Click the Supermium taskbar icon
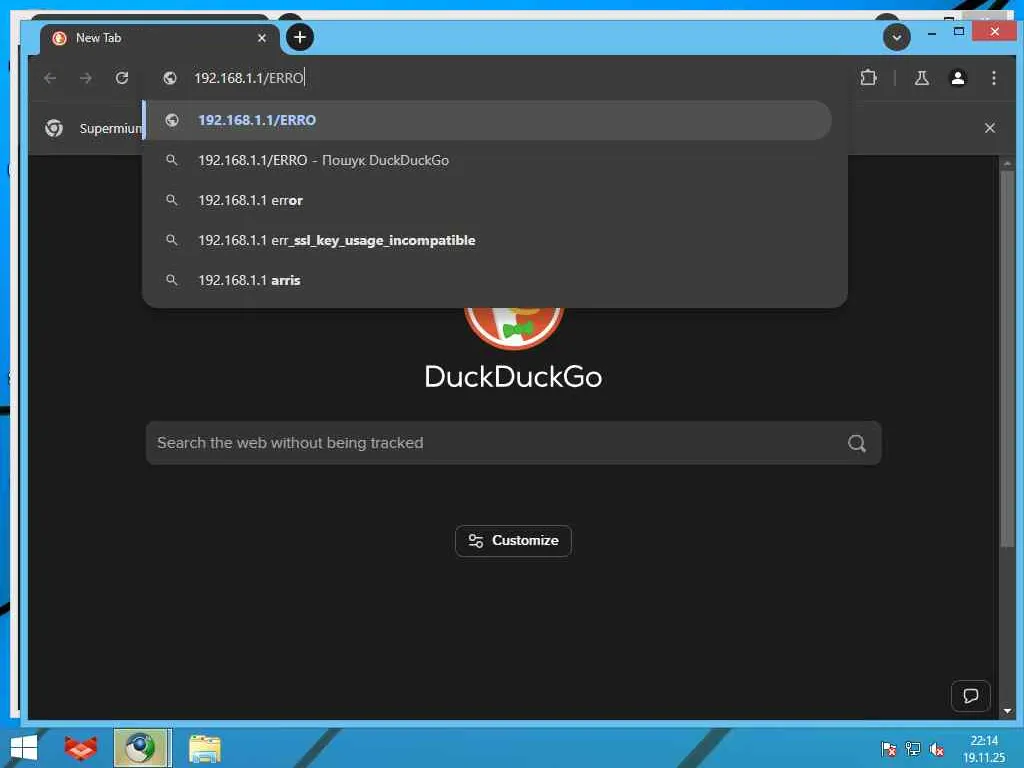 point(142,748)
